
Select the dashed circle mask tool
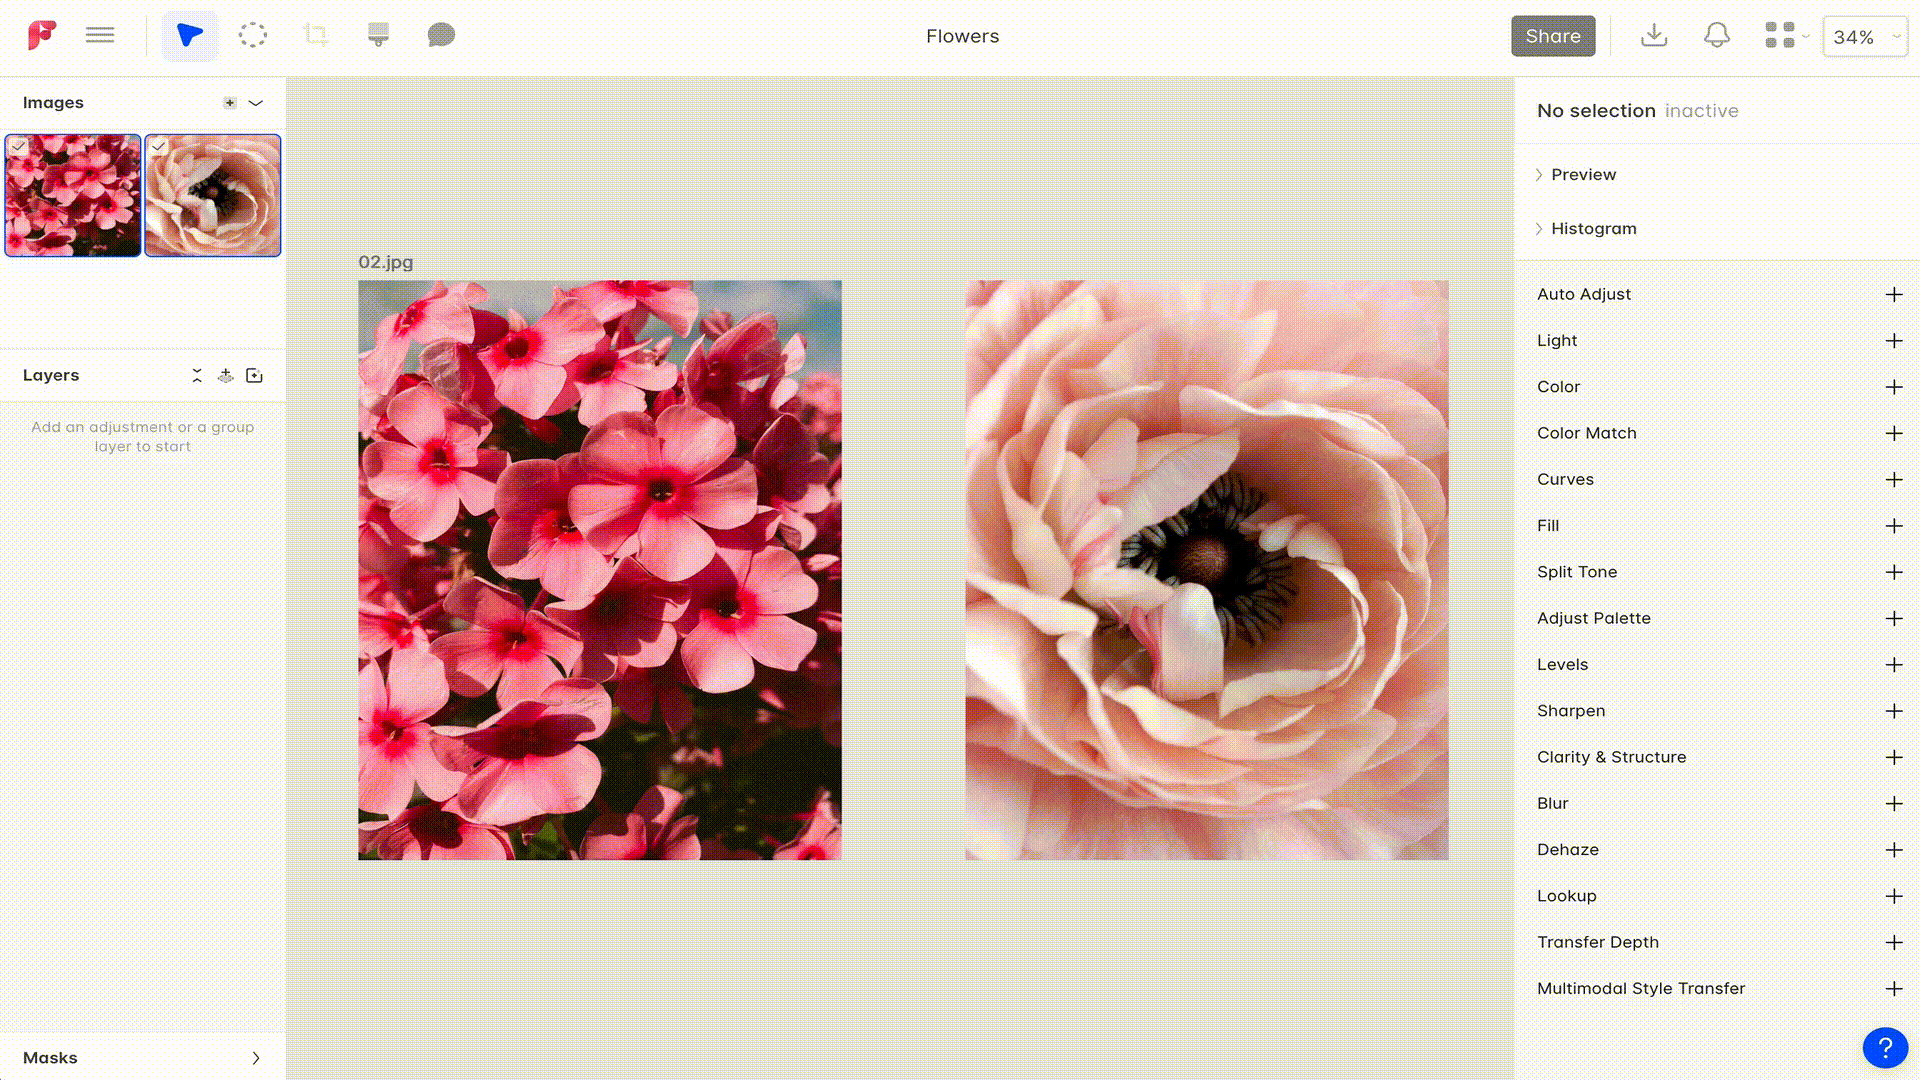tap(253, 35)
